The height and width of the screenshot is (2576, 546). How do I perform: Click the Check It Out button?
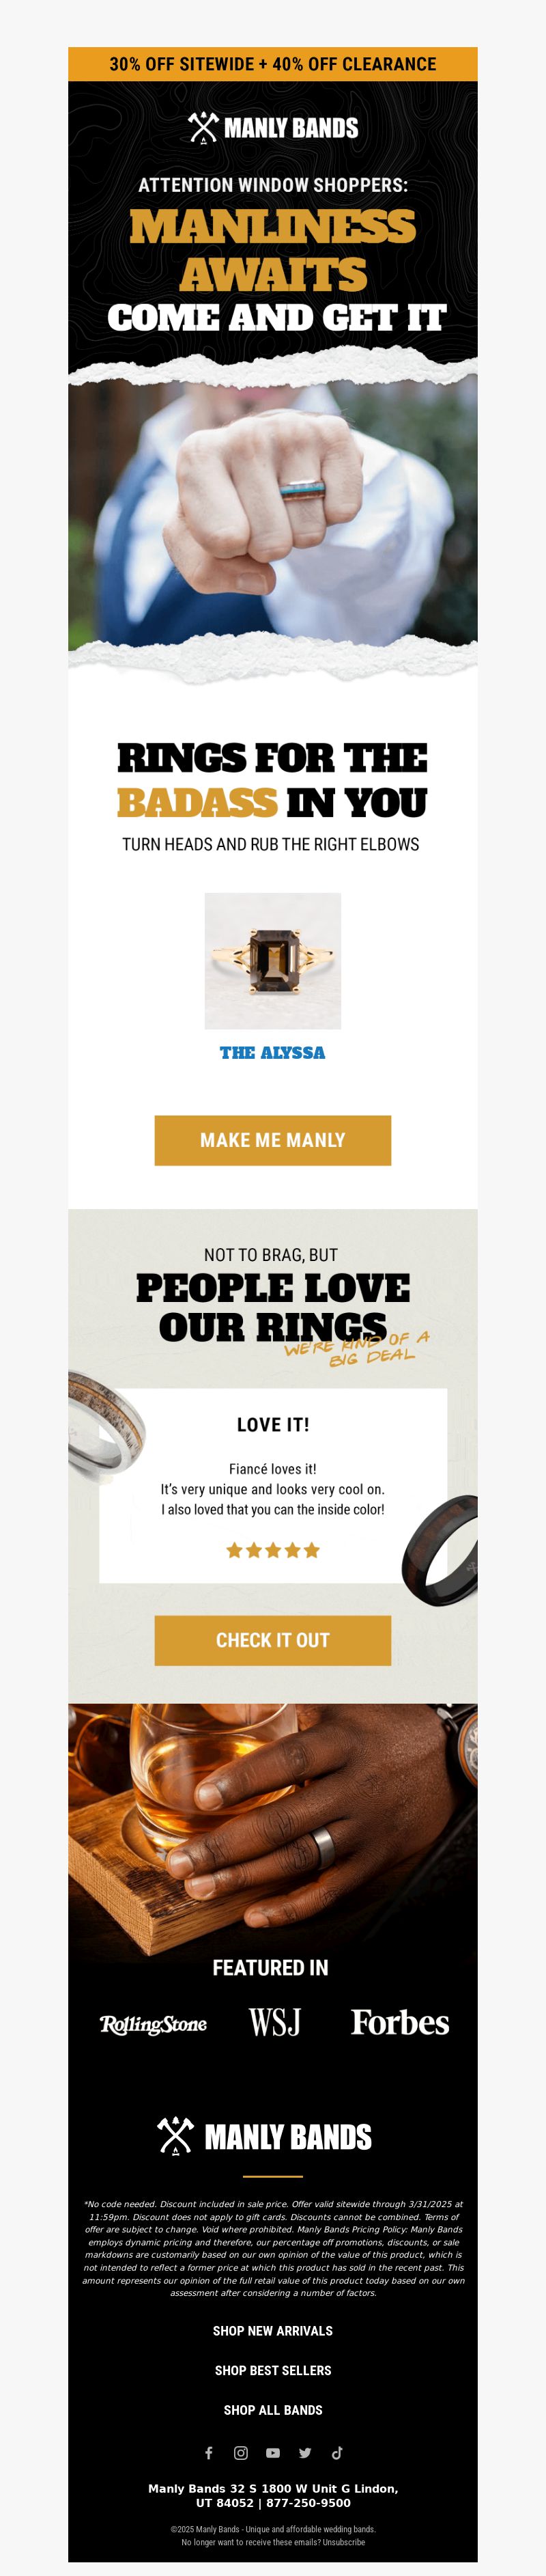(x=273, y=1640)
